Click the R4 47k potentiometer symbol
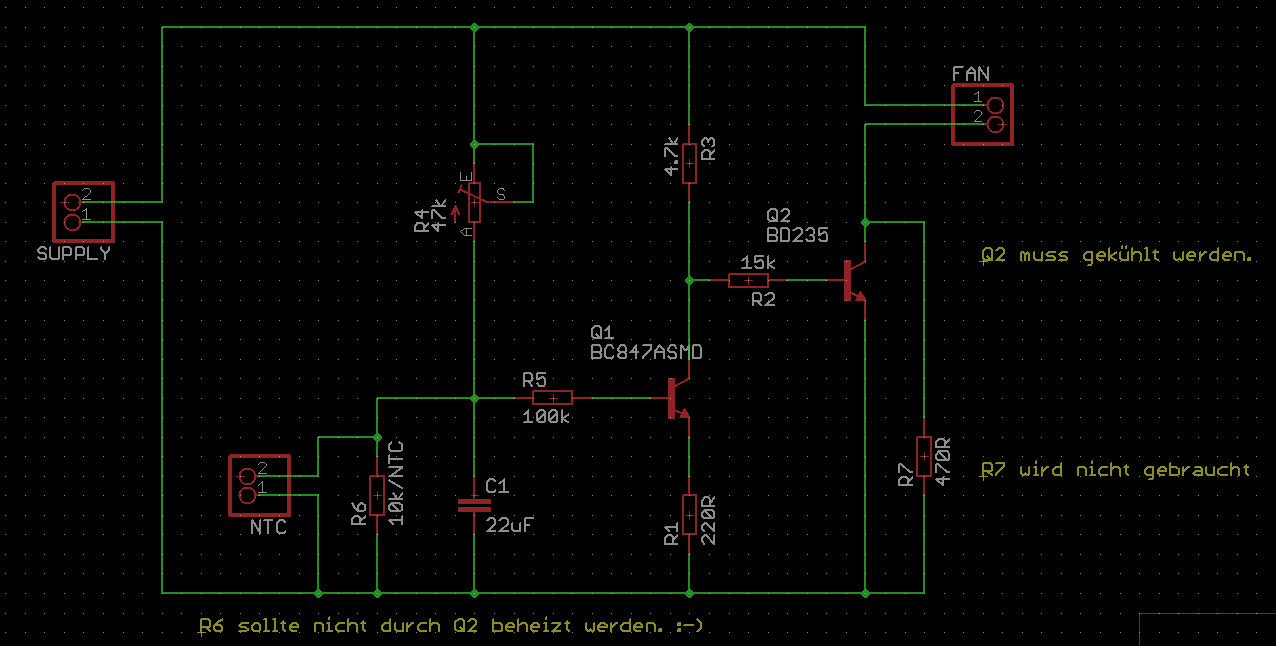 [x=474, y=201]
